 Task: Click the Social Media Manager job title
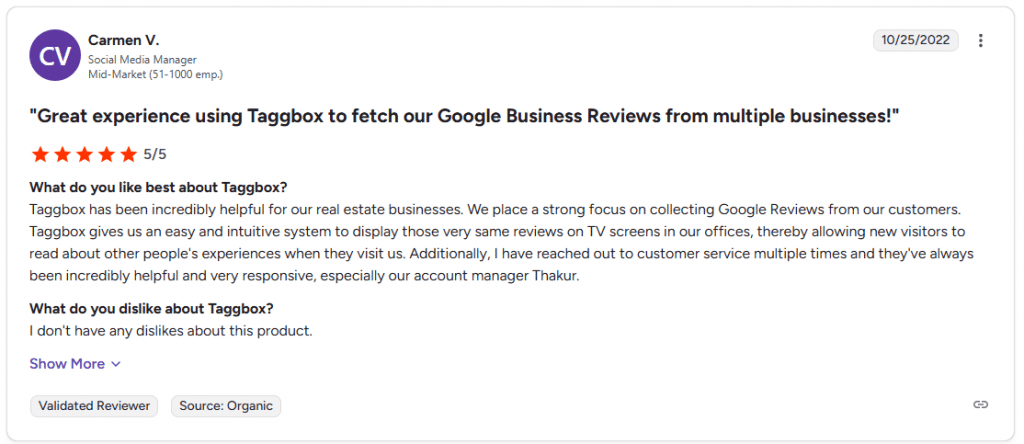click(x=142, y=60)
